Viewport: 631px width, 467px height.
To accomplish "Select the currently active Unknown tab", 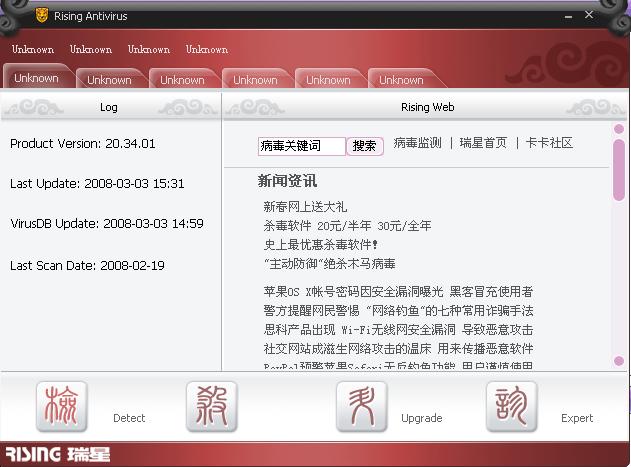I will tap(37, 77).
